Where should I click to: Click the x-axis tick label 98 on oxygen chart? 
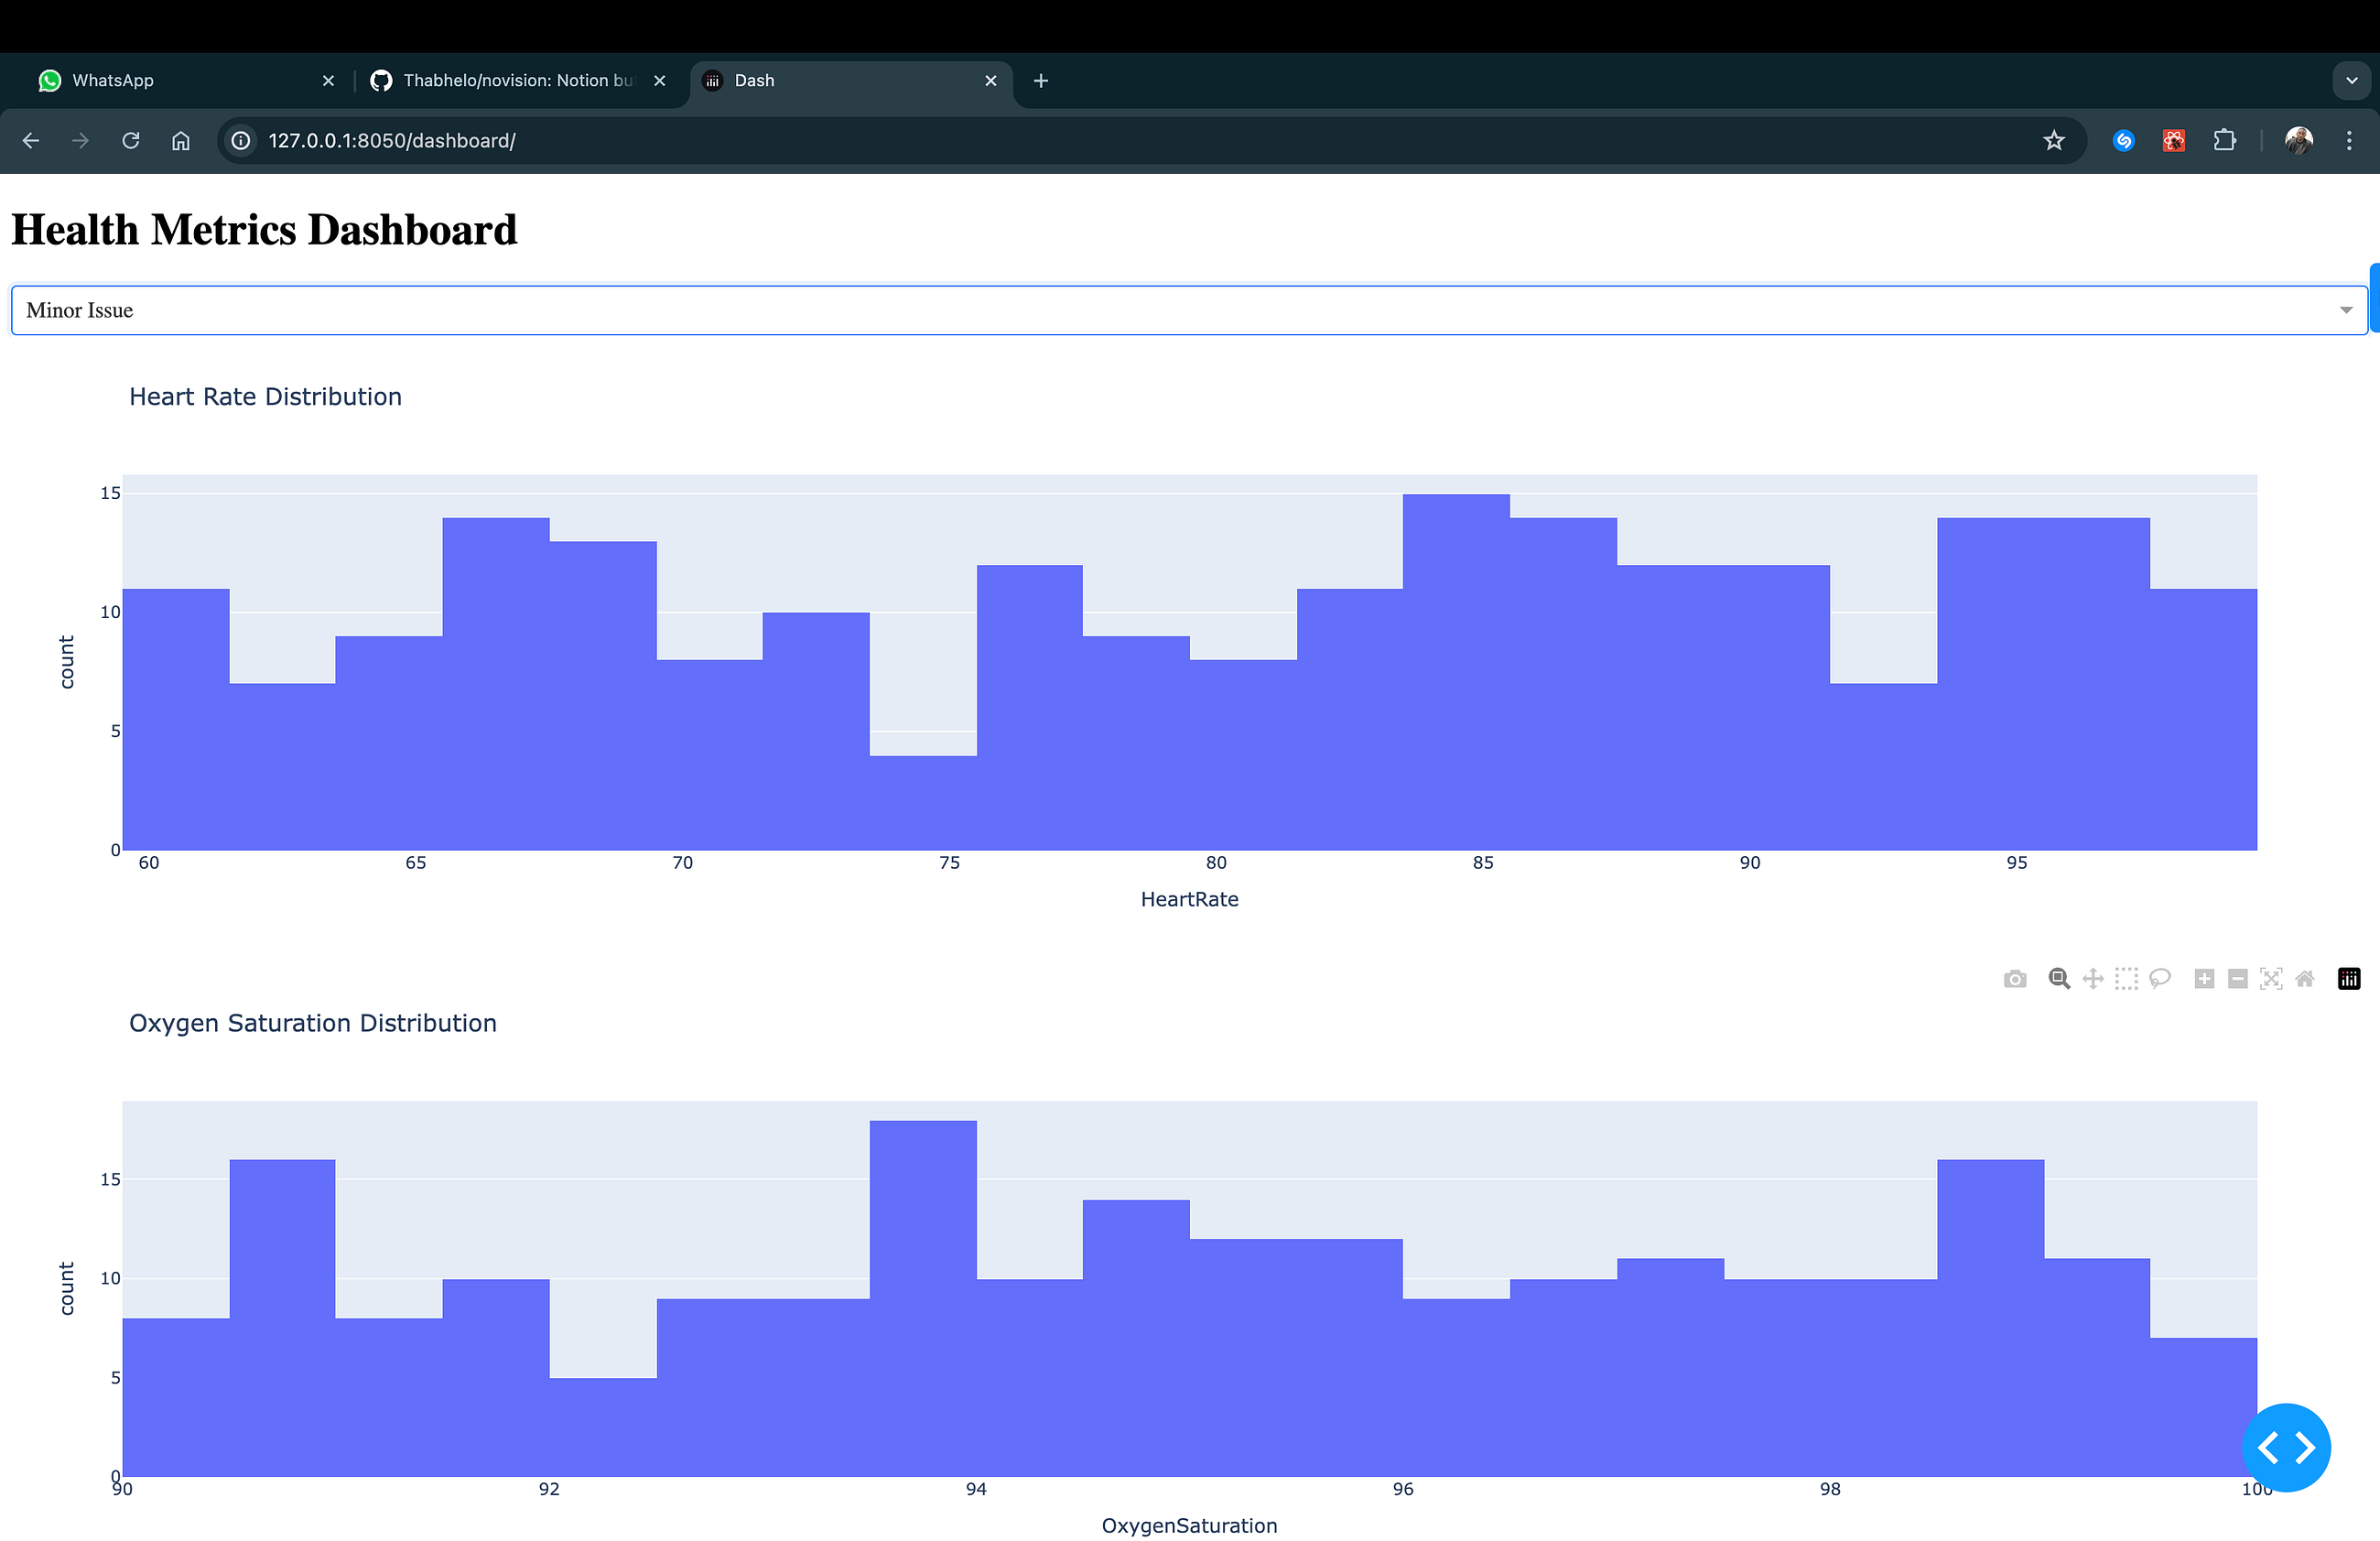(1830, 1489)
